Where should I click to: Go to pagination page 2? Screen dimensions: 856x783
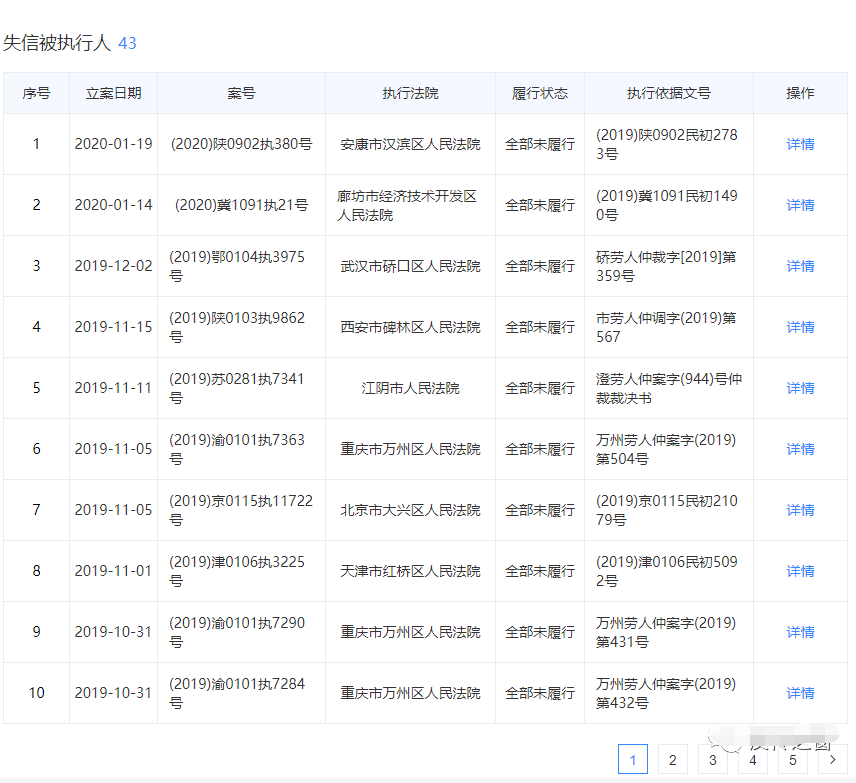pos(673,760)
